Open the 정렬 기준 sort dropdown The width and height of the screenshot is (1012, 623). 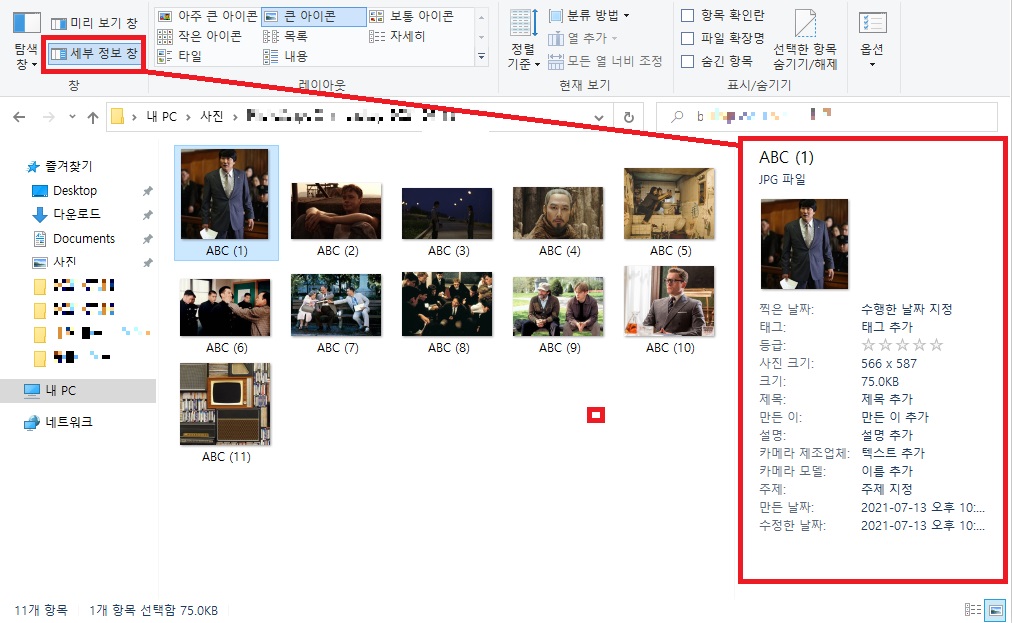pos(523,40)
